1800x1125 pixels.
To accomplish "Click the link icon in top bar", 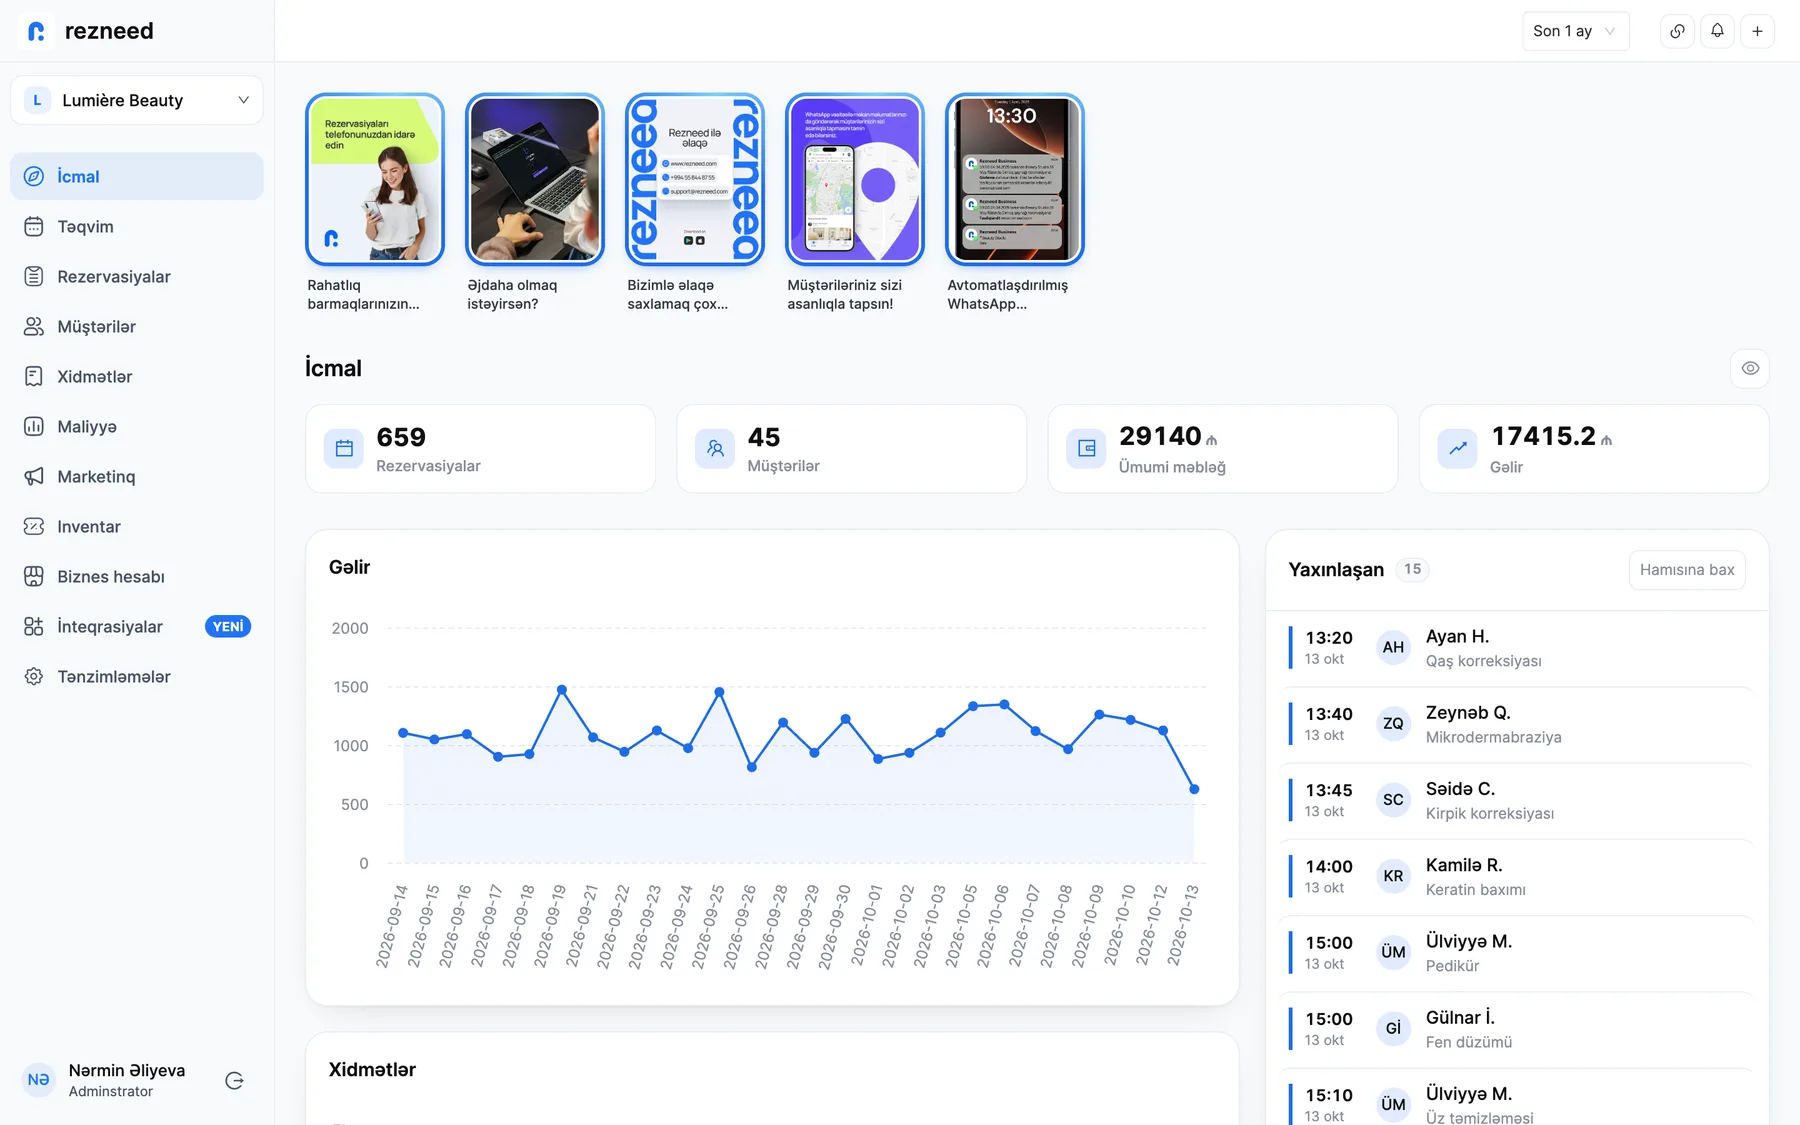I will pos(1677,31).
